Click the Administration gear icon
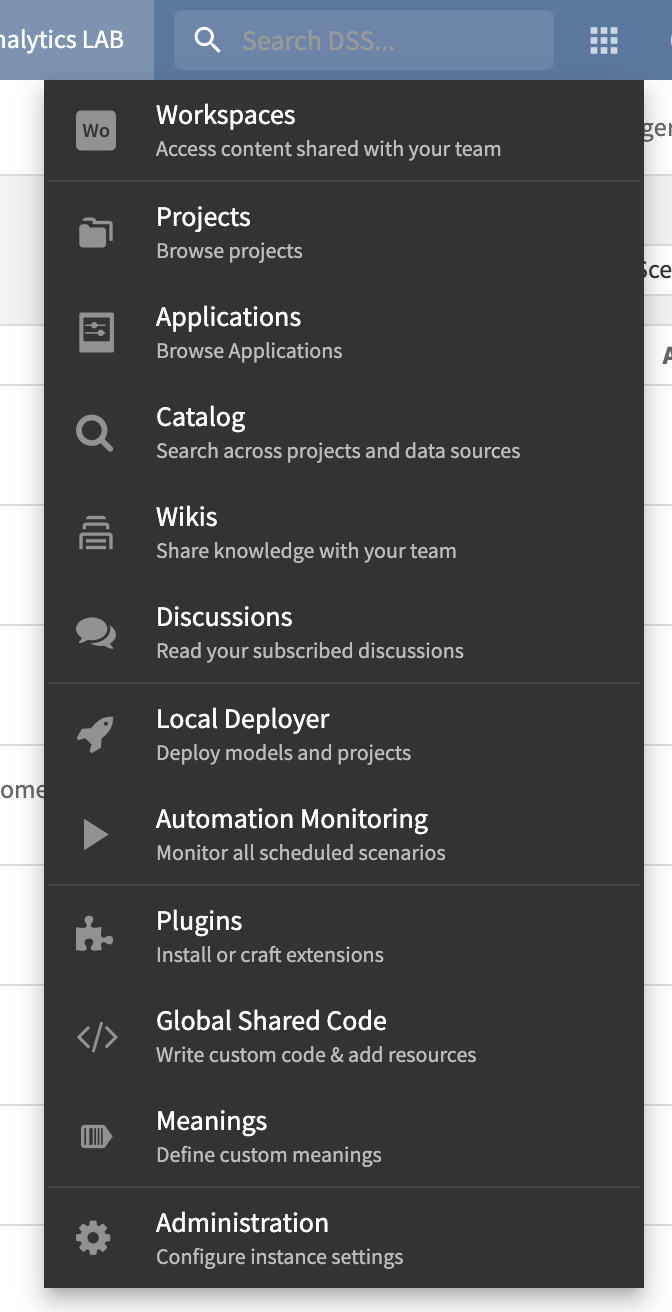The width and height of the screenshot is (672, 1312). pos(94,1239)
